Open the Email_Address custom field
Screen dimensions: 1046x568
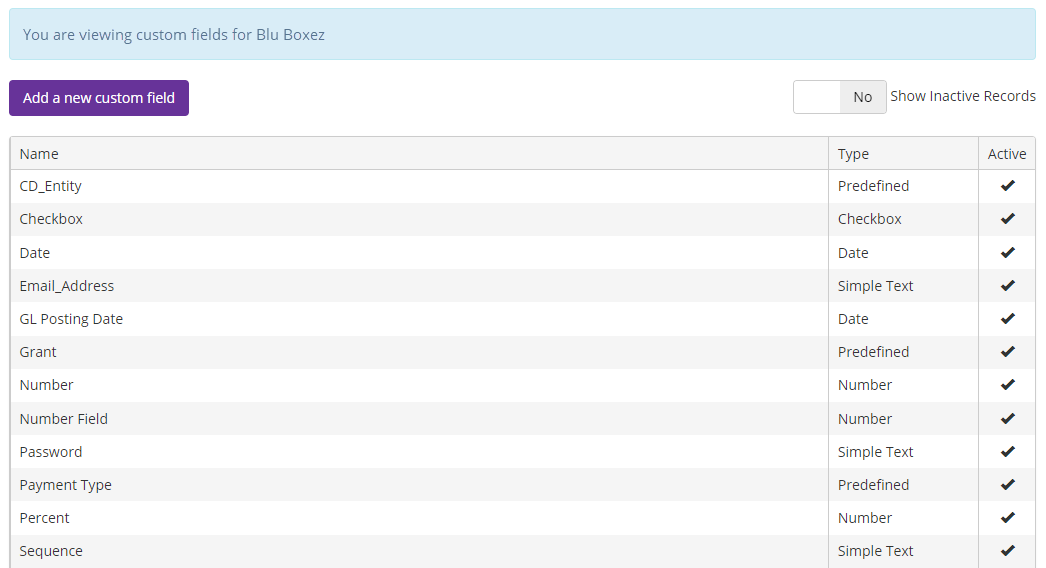point(67,286)
